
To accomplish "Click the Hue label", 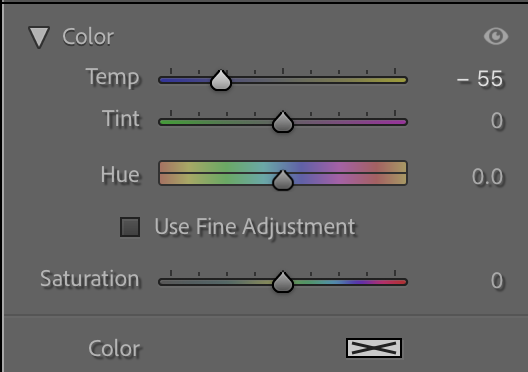I will click(120, 175).
